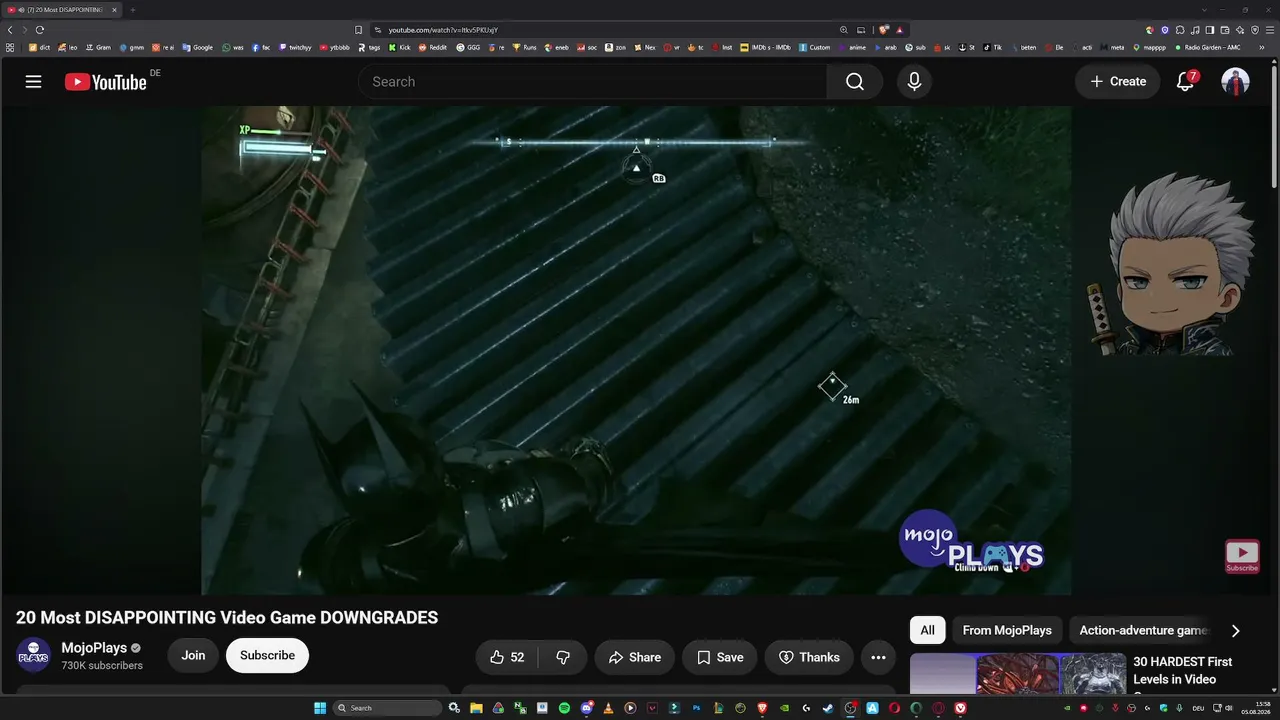Screen dimensions: 1280x720
Task: Open the more actions three-dot menu
Action: [x=878, y=657]
